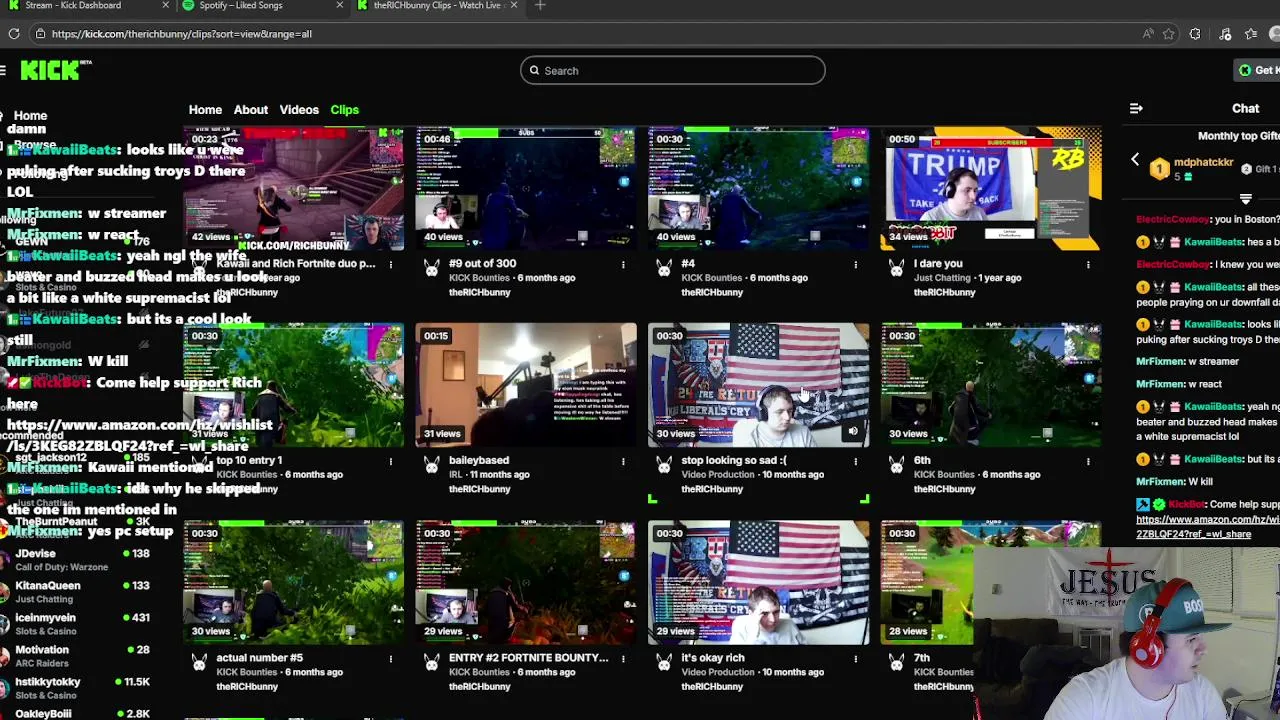1280x720 pixels.
Task: Click the browser address bar URL
Action: pos(181,34)
